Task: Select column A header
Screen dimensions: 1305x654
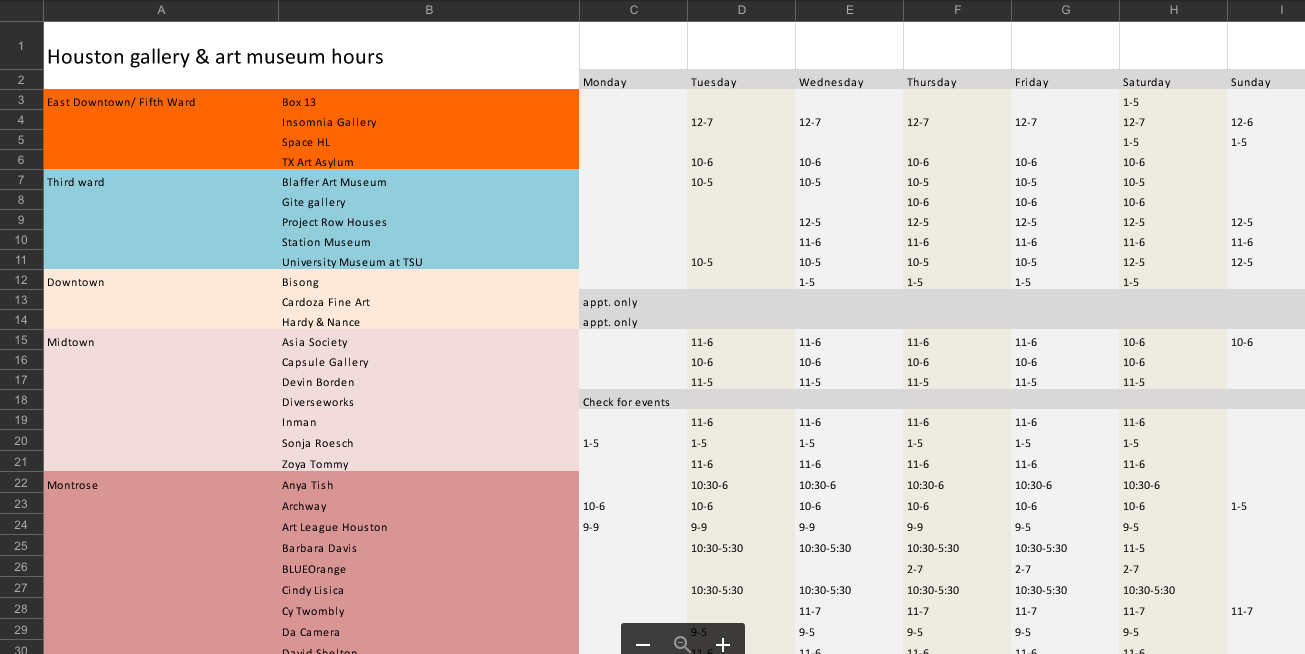Action: pos(161,10)
